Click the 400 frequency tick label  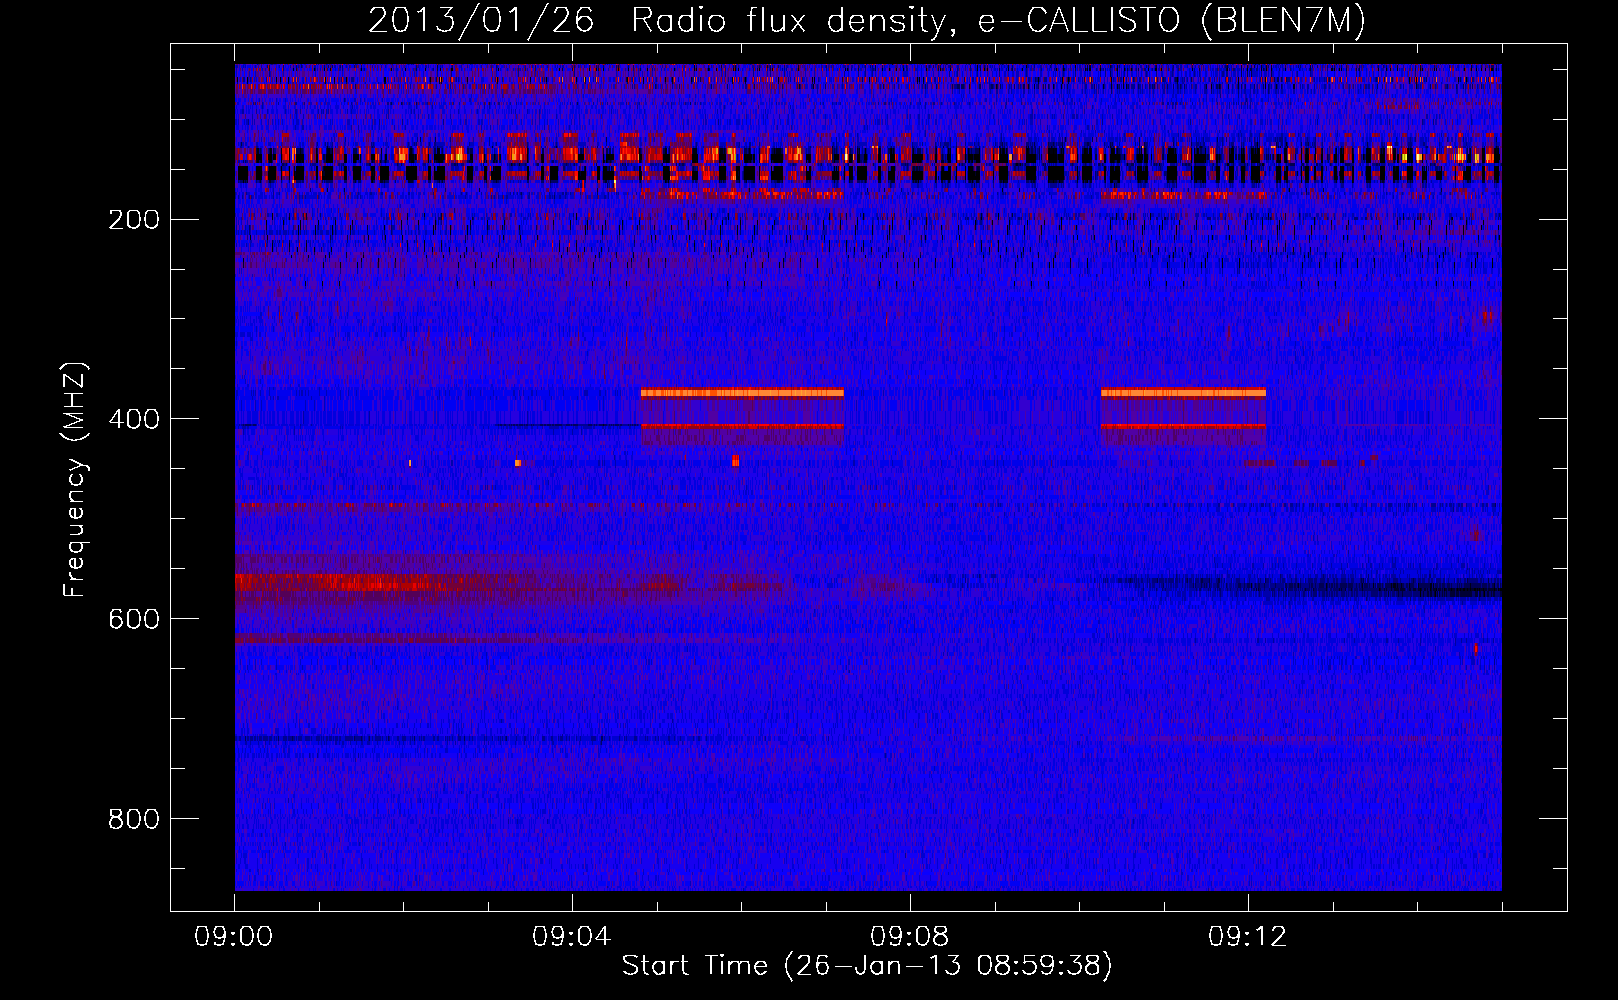[134, 419]
